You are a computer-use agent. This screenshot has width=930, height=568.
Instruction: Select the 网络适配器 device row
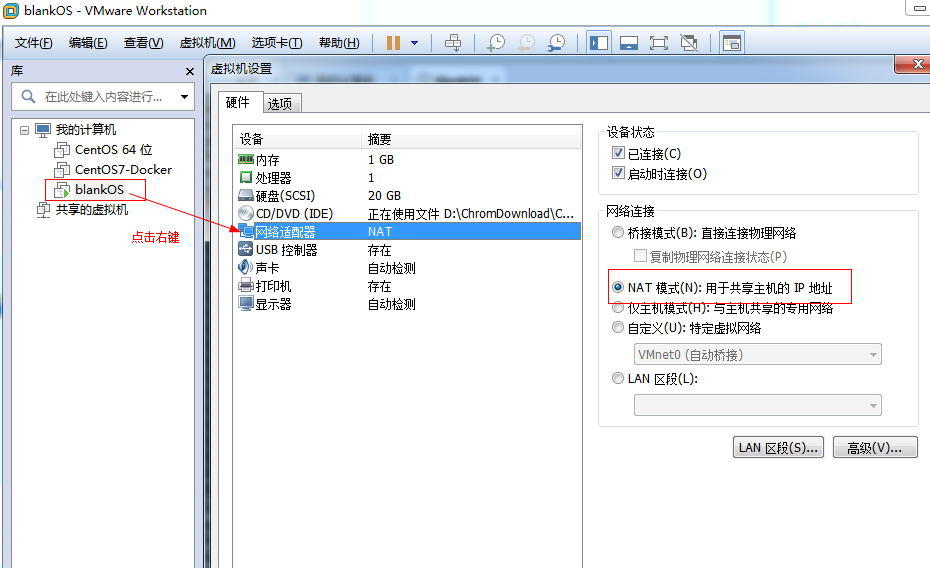click(x=407, y=231)
